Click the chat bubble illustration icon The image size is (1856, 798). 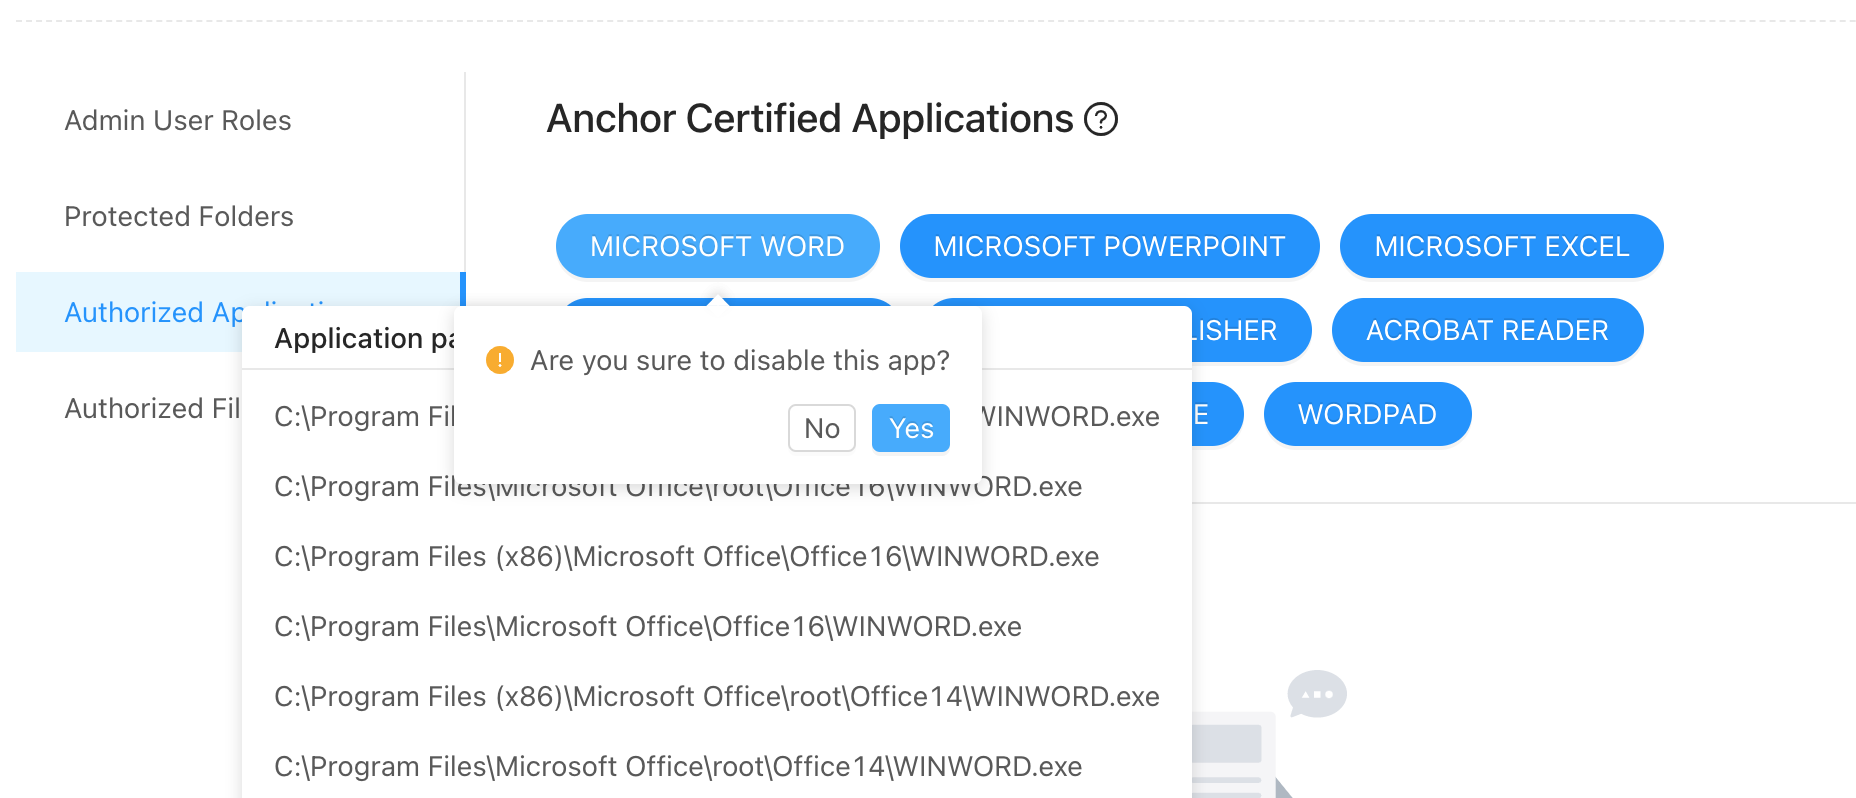pos(1317,694)
